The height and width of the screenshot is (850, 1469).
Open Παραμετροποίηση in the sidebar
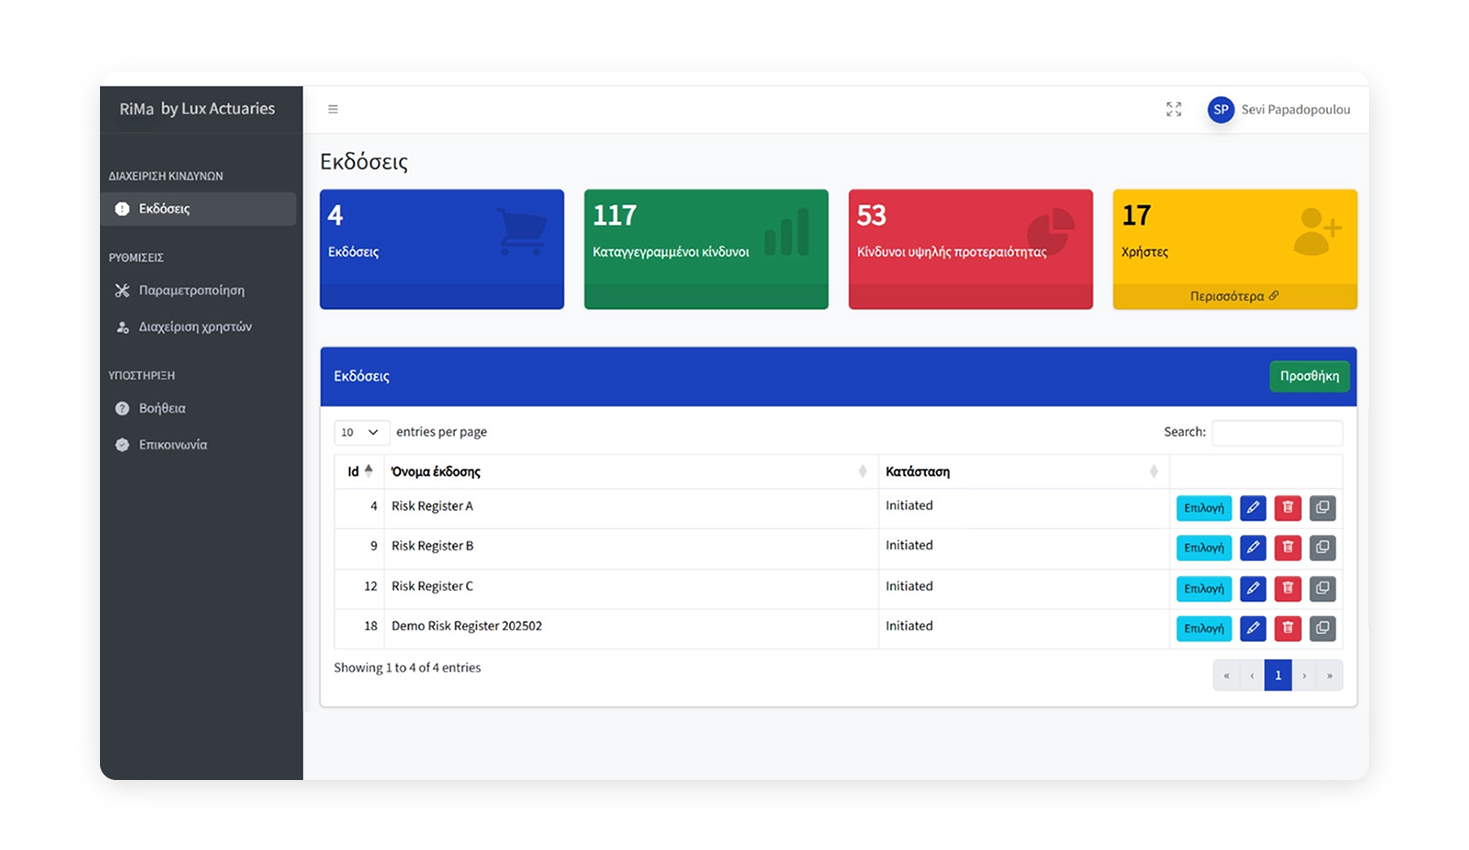tap(191, 290)
